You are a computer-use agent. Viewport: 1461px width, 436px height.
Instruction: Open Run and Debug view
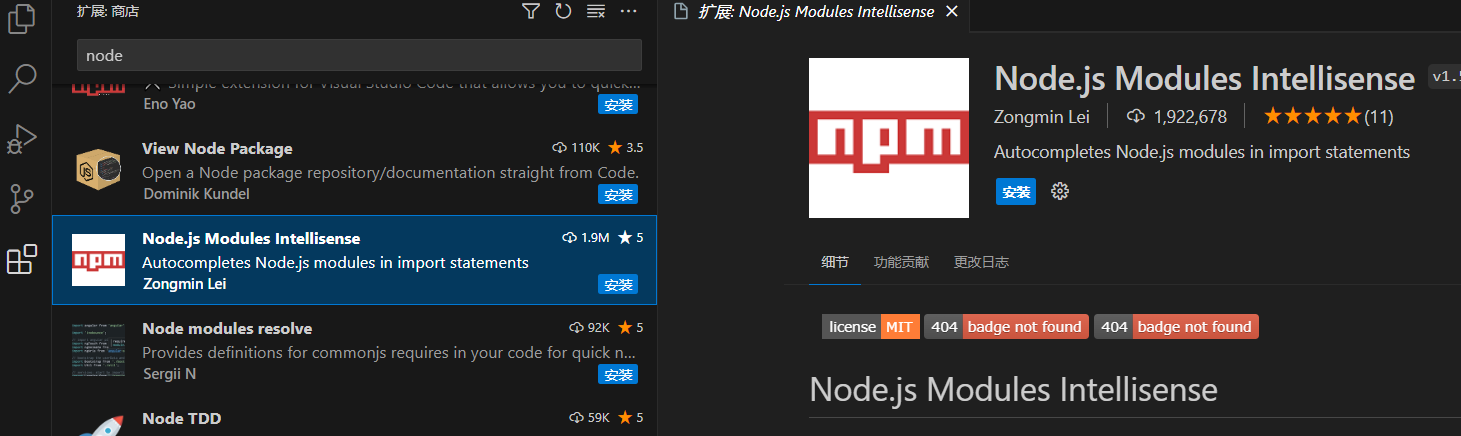pos(22,139)
